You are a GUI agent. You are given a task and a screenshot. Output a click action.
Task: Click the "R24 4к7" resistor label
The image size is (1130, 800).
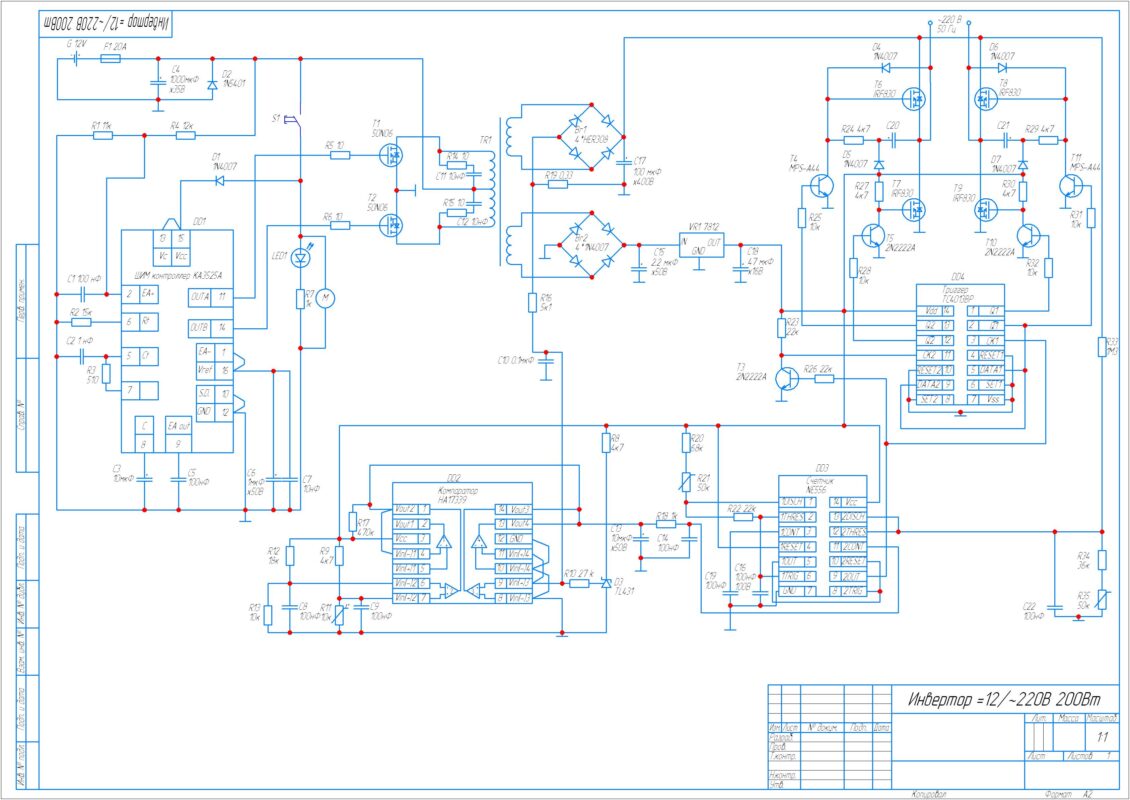[x=856, y=128]
